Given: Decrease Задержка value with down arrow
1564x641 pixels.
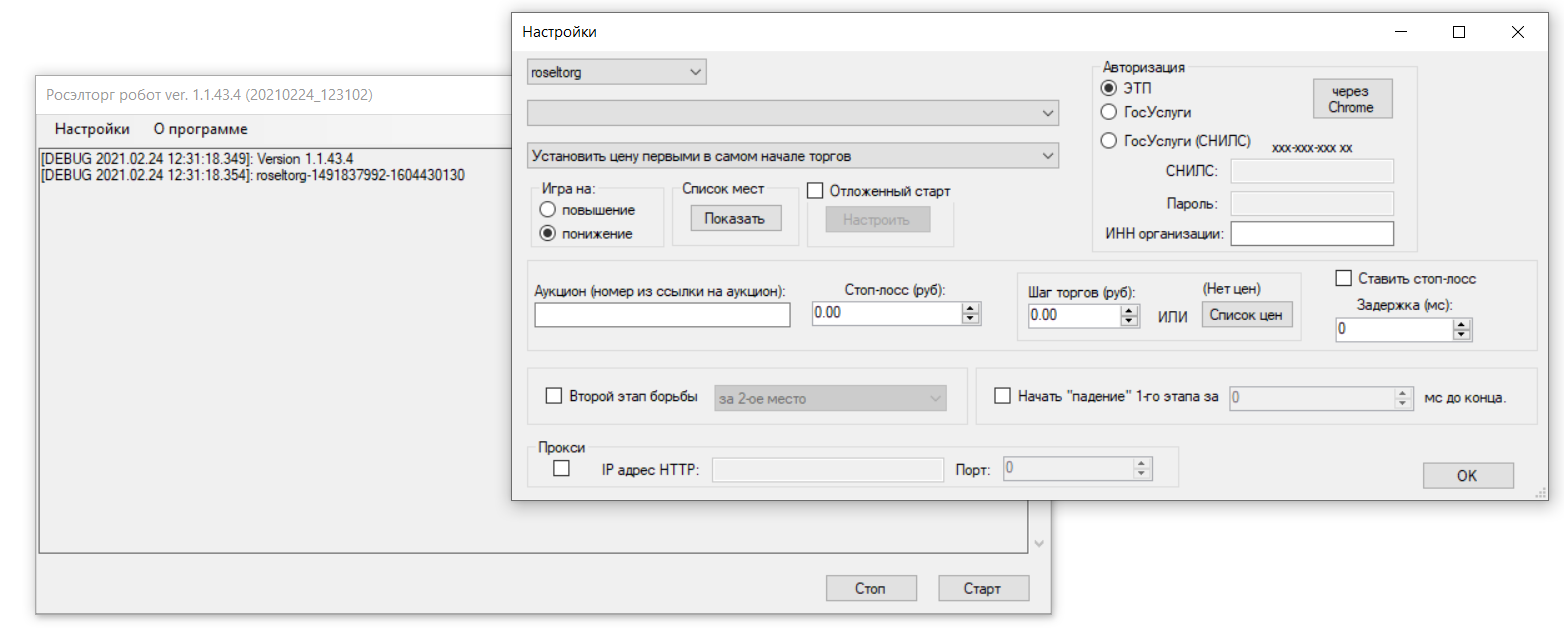Looking at the screenshot, I should (1462, 335).
